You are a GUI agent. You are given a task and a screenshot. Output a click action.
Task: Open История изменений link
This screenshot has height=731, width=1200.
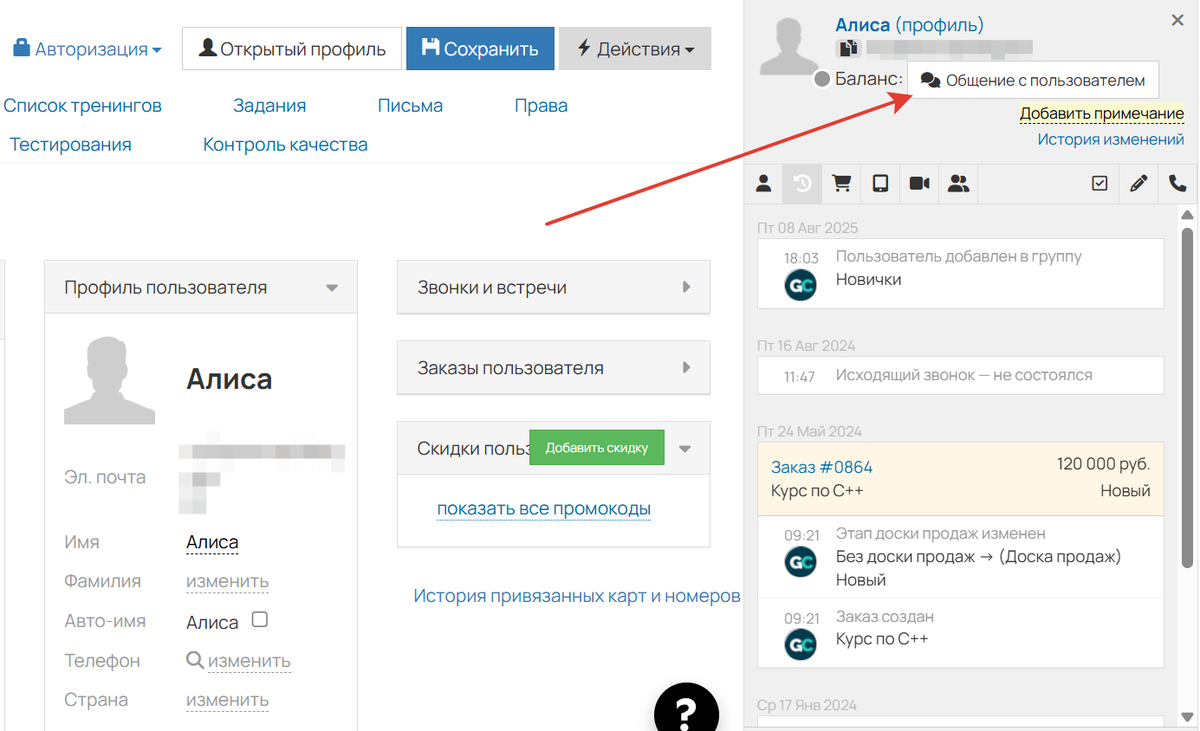coord(1111,140)
